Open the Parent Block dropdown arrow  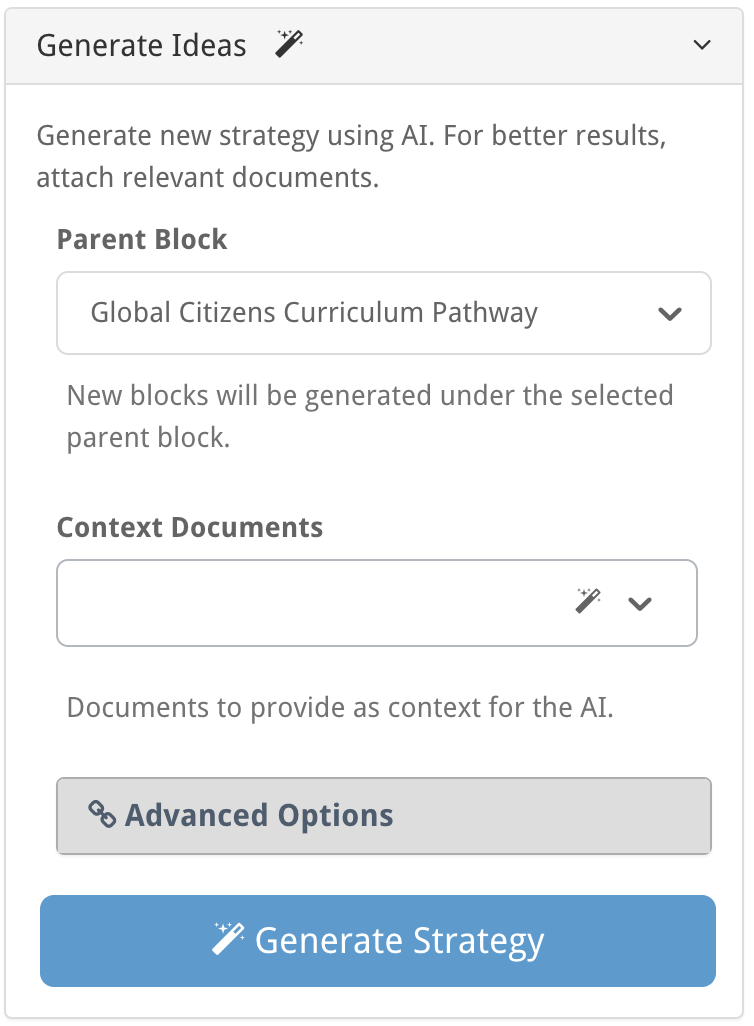(x=670, y=314)
